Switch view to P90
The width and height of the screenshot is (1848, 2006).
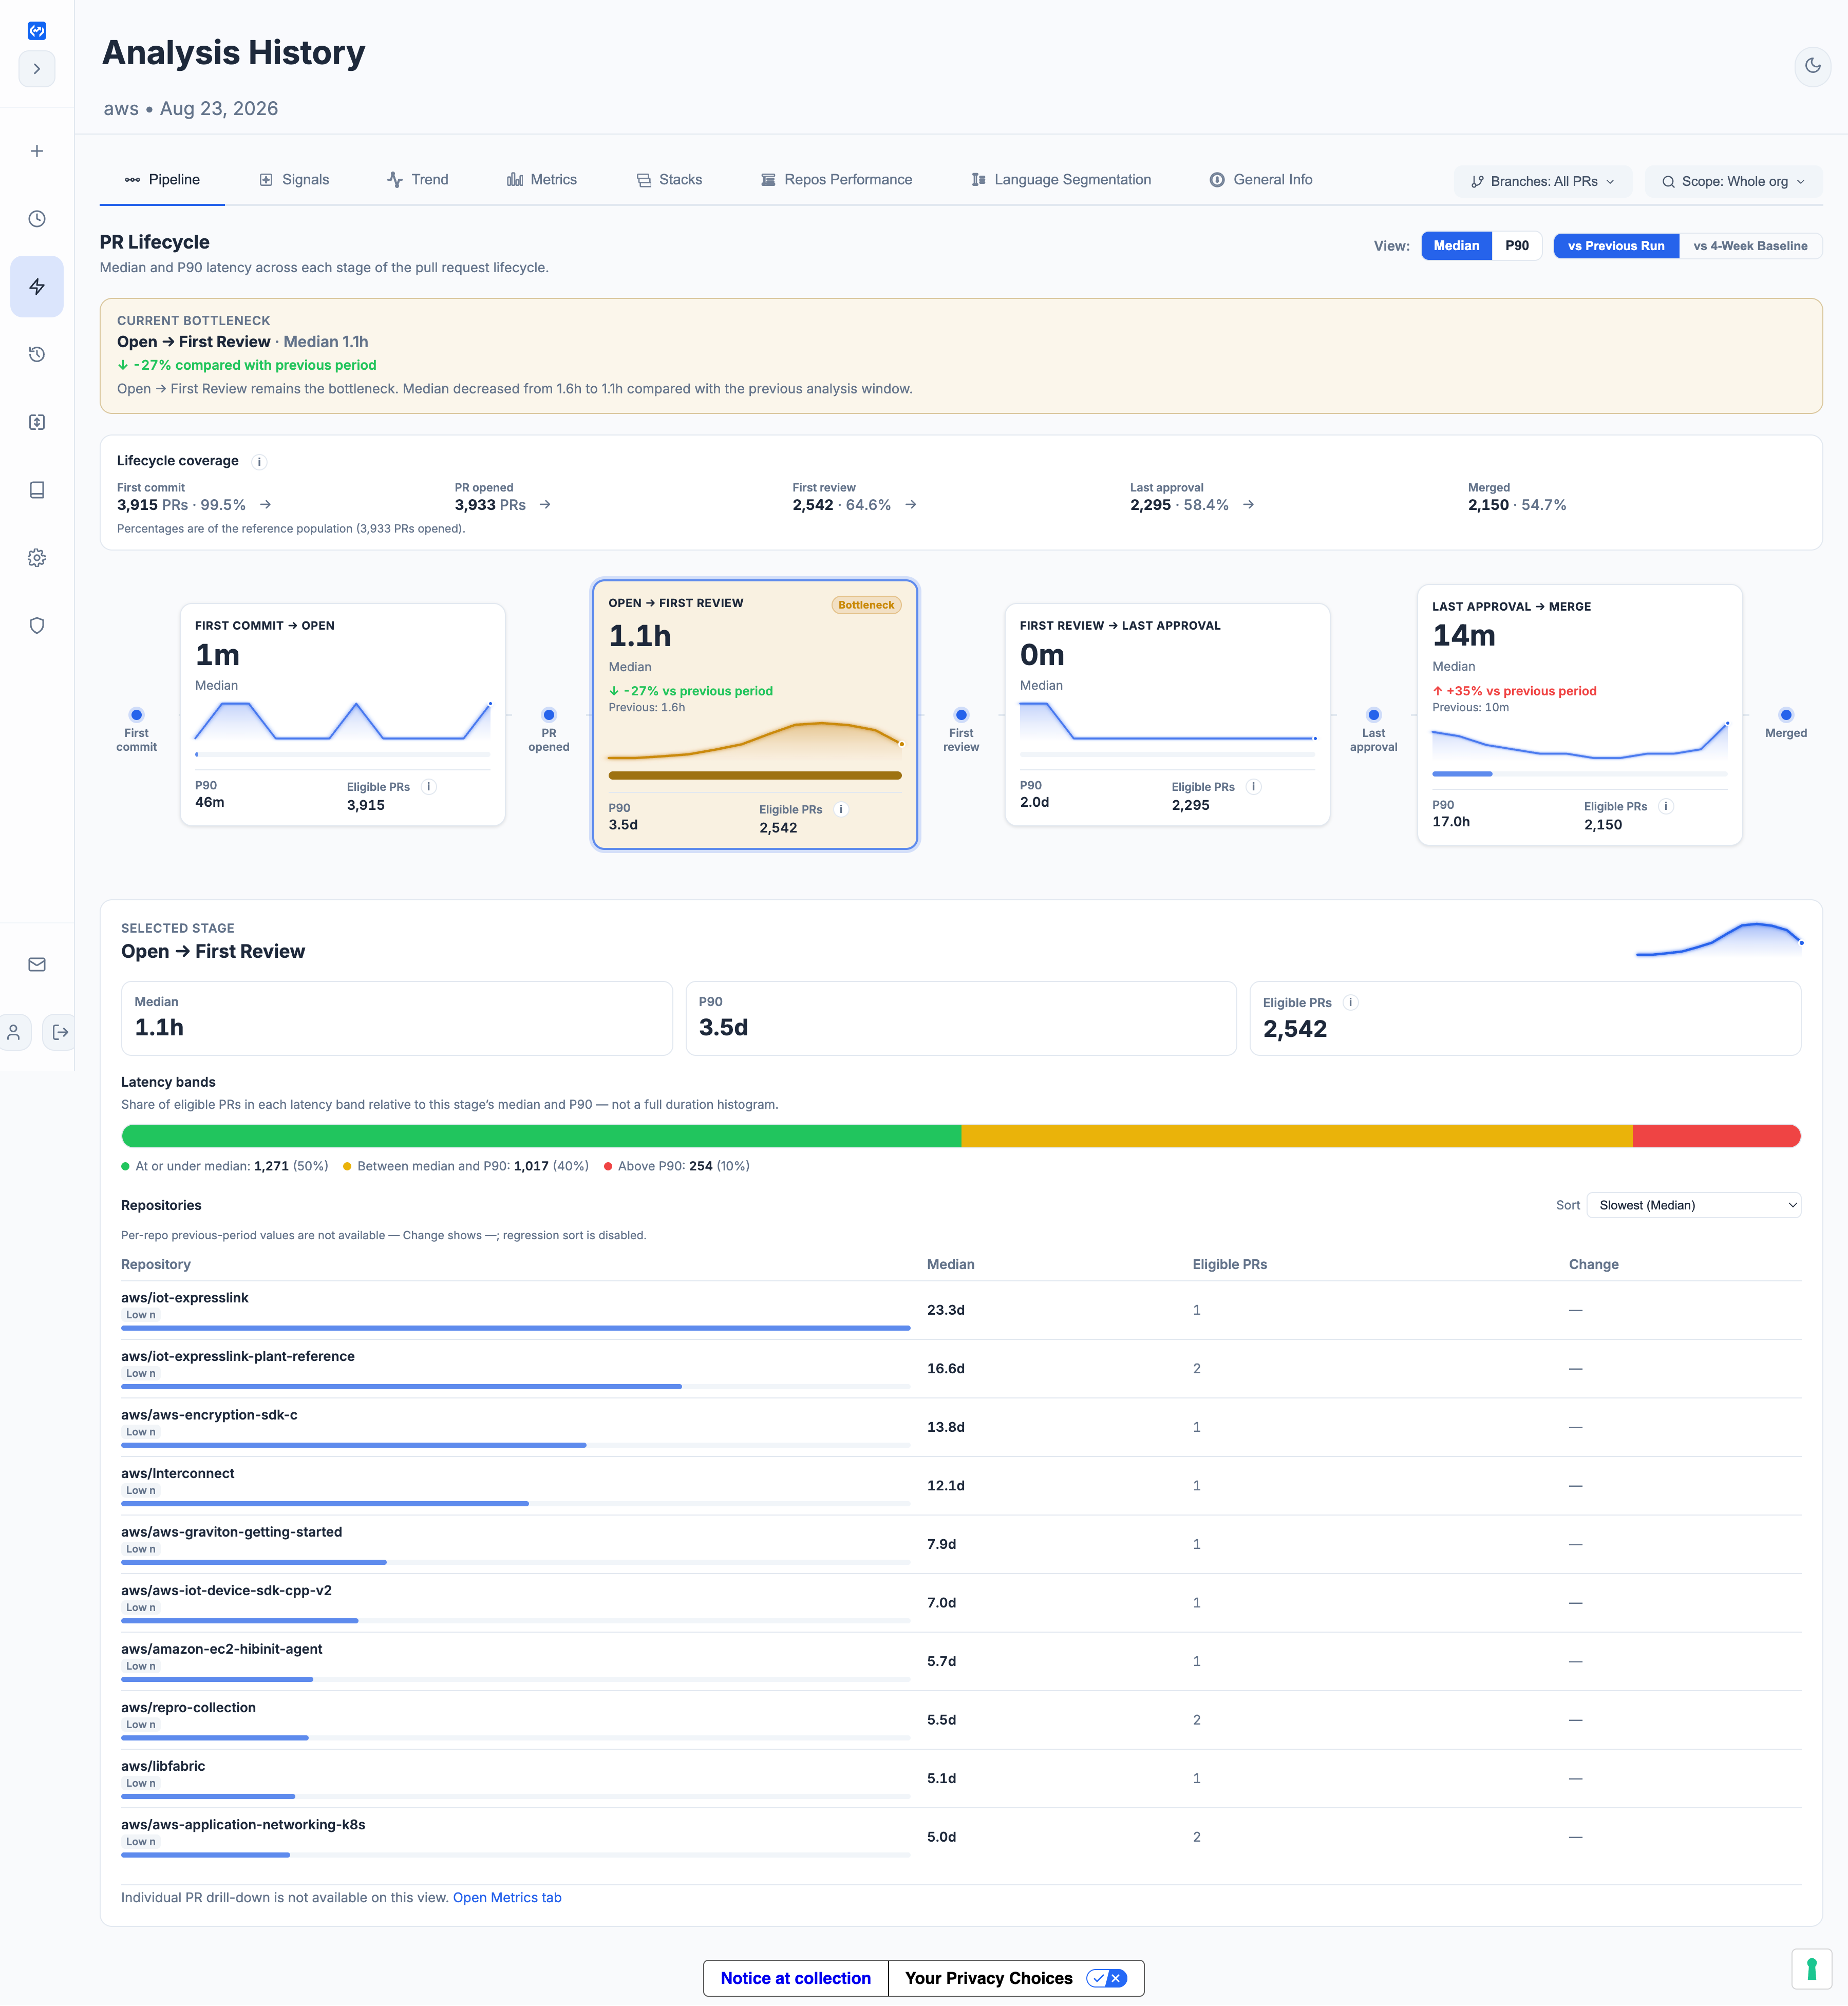pos(1517,246)
